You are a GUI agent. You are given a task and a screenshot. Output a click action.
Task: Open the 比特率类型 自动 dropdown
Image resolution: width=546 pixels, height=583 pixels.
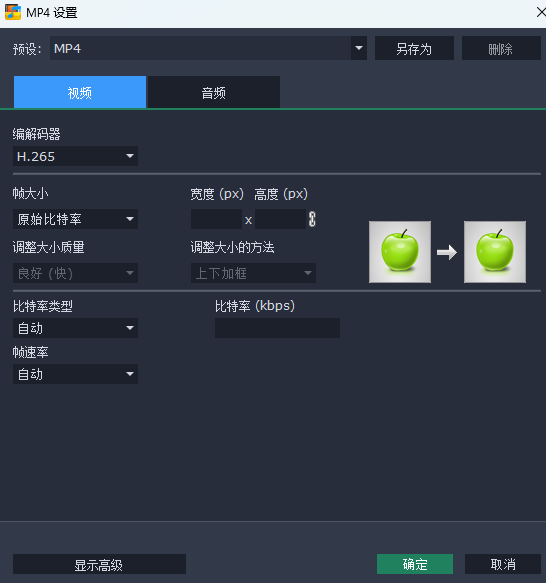tap(76, 328)
